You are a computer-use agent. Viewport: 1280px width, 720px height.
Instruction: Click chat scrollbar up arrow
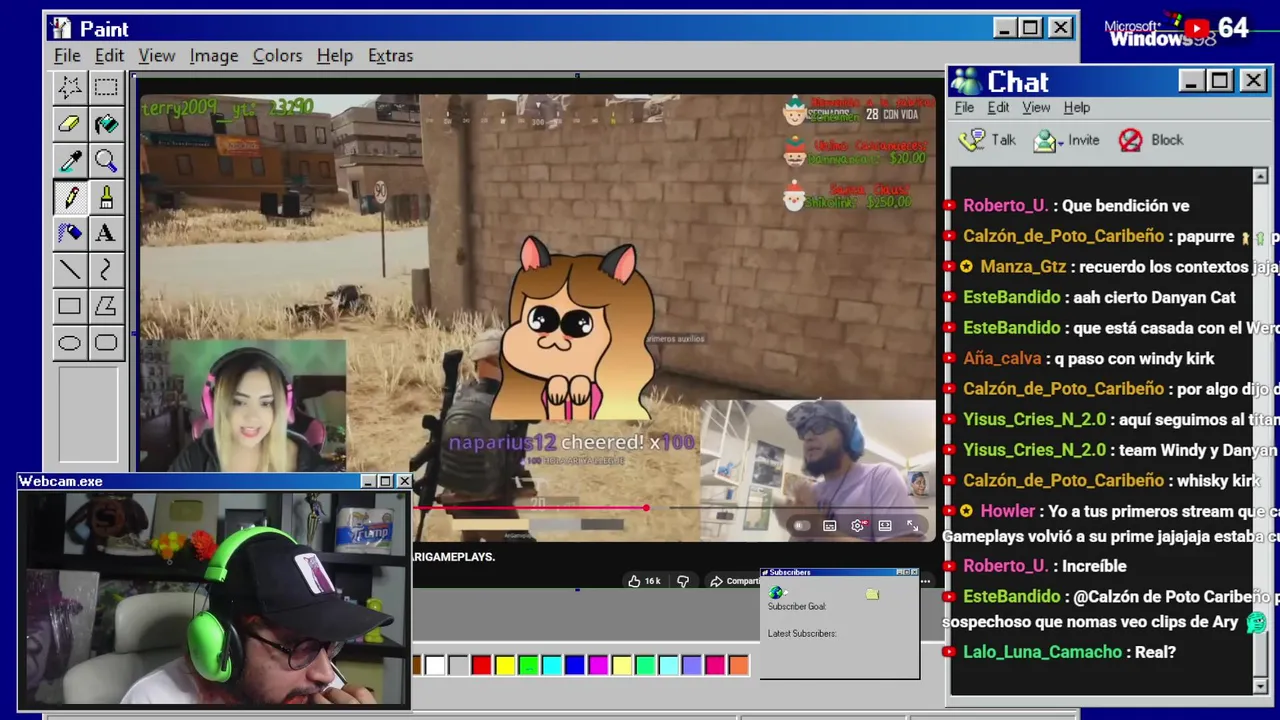tap(1260, 176)
